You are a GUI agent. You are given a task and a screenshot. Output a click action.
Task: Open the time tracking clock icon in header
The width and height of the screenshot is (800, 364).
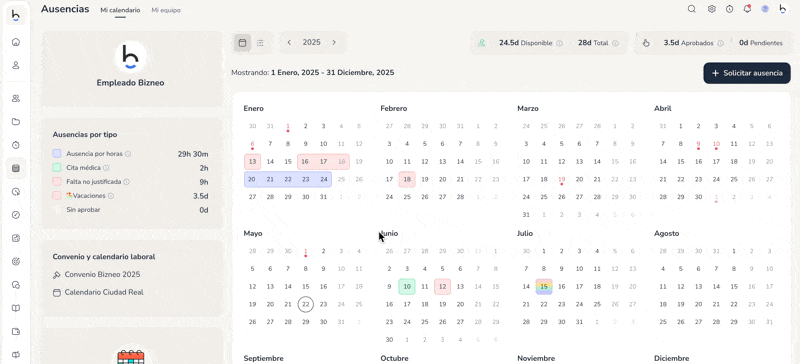click(730, 9)
